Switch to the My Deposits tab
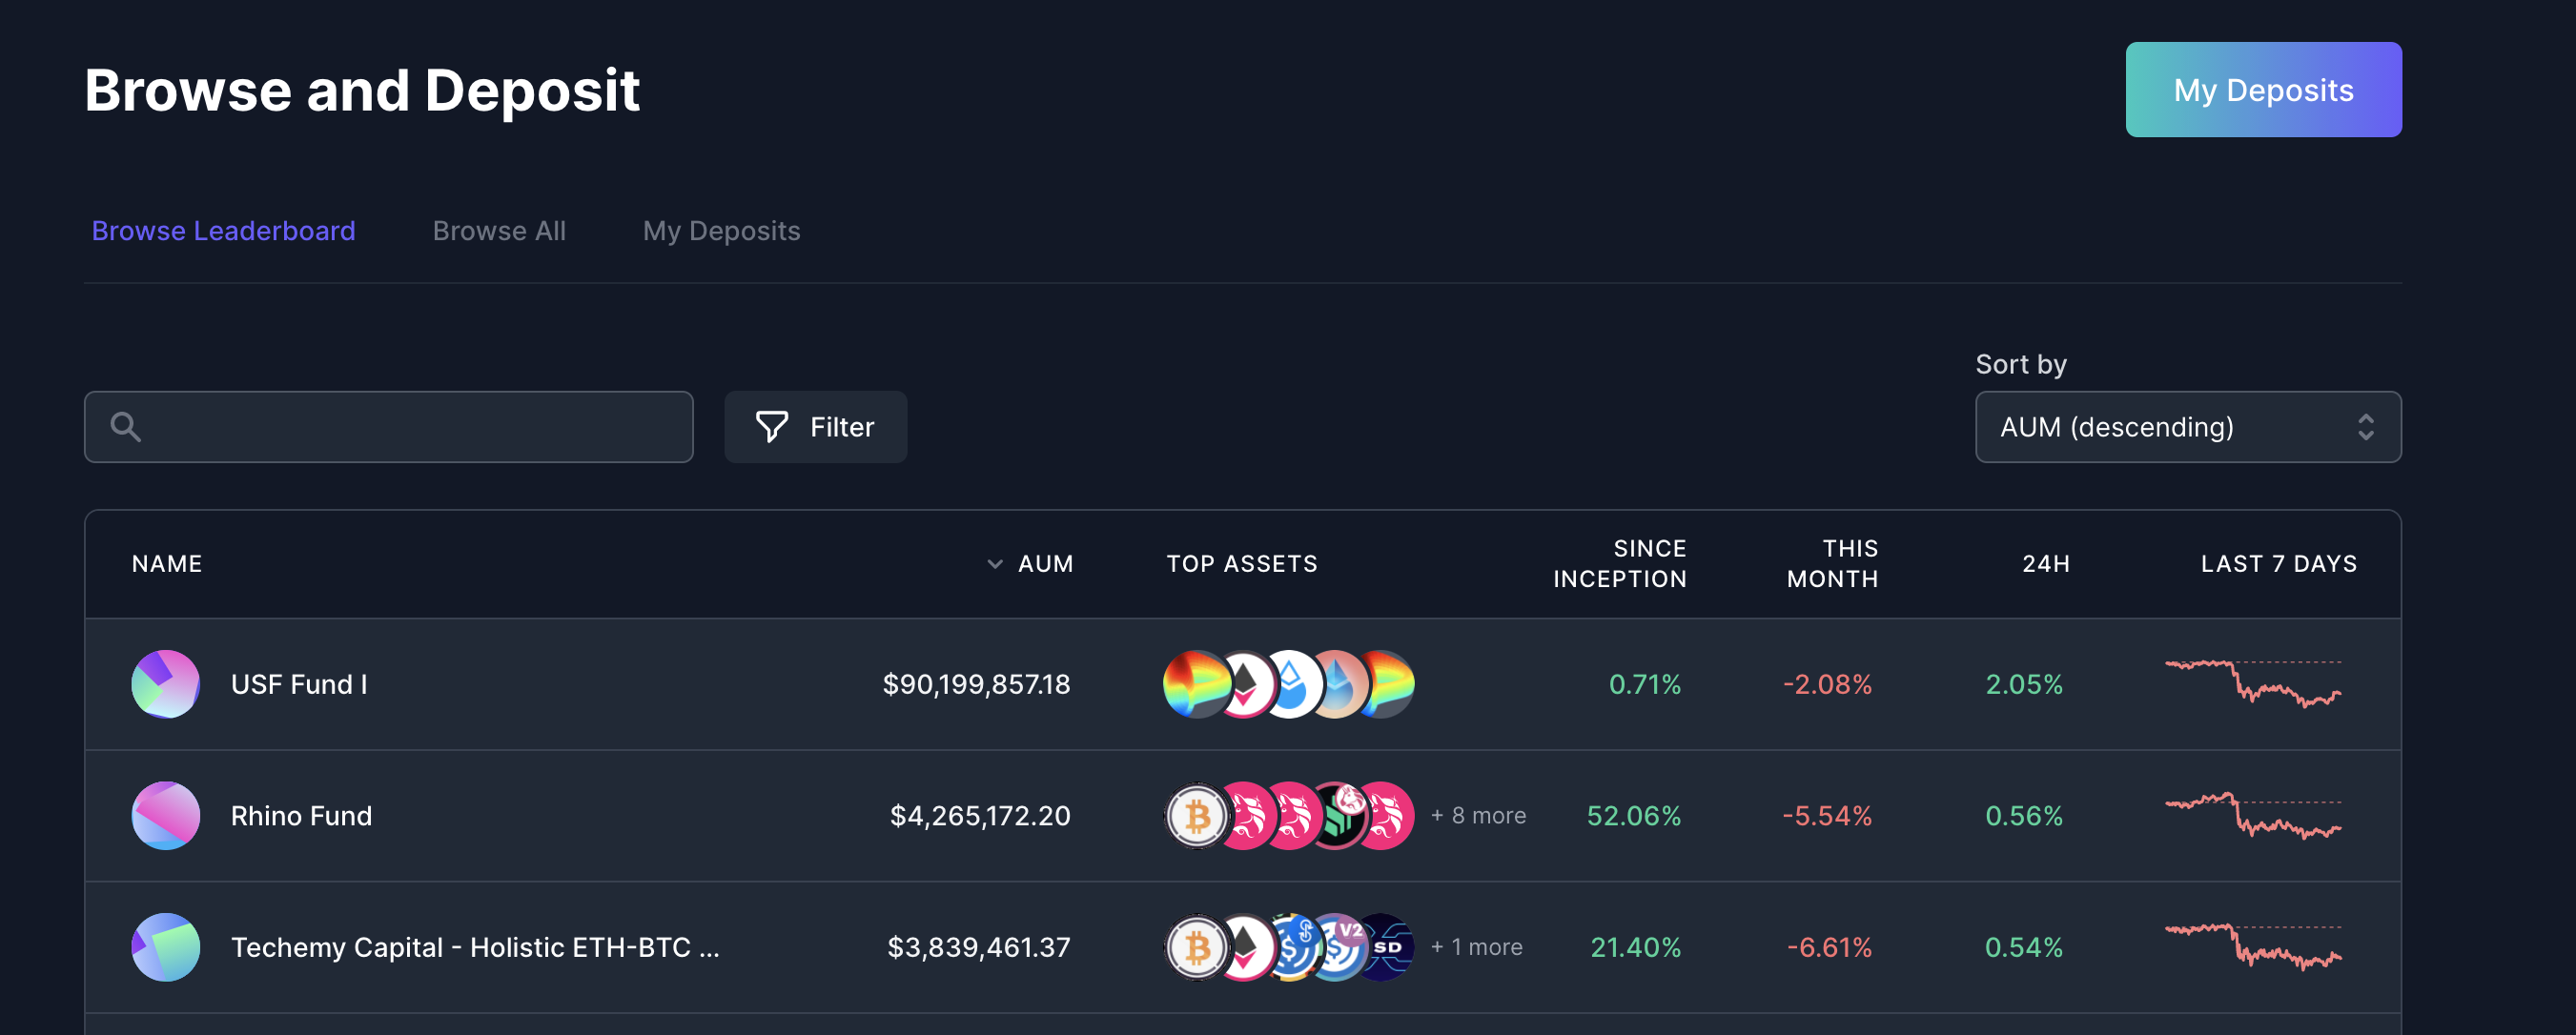The width and height of the screenshot is (2576, 1035). (x=721, y=231)
